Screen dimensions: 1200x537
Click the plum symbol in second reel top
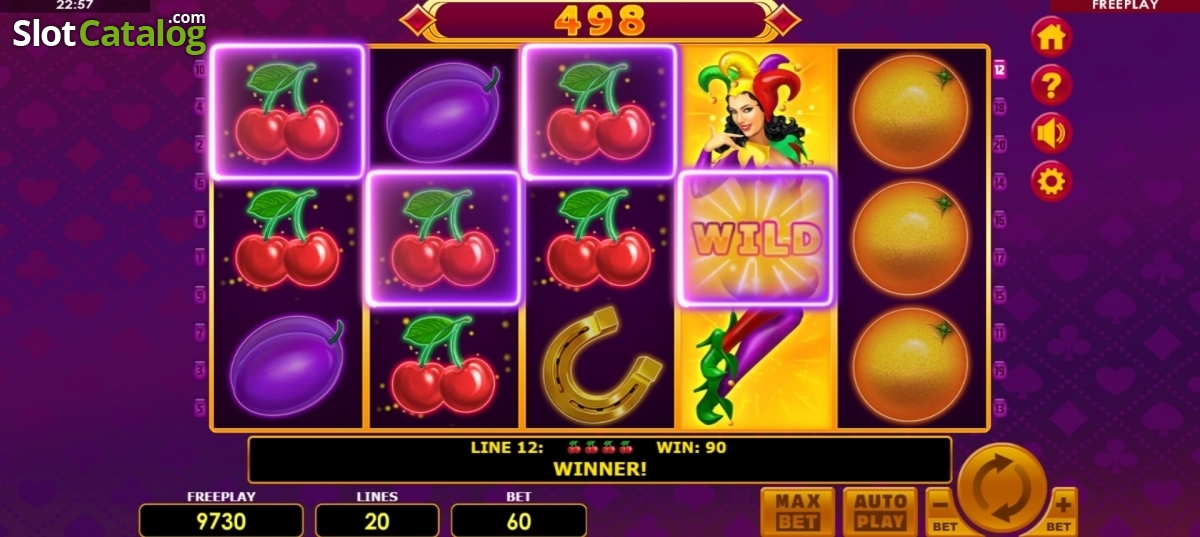coord(443,111)
